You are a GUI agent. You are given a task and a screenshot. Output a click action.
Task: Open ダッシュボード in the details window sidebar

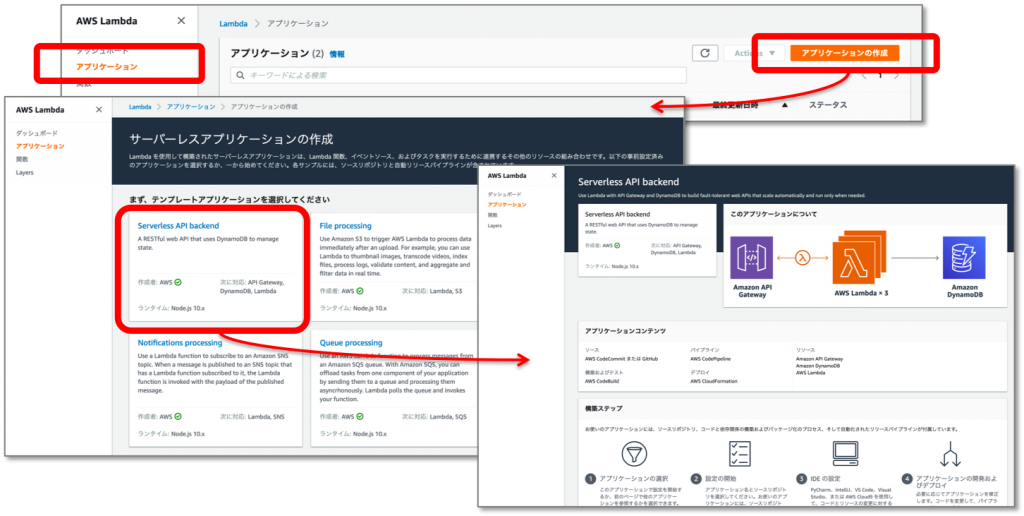pos(504,194)
